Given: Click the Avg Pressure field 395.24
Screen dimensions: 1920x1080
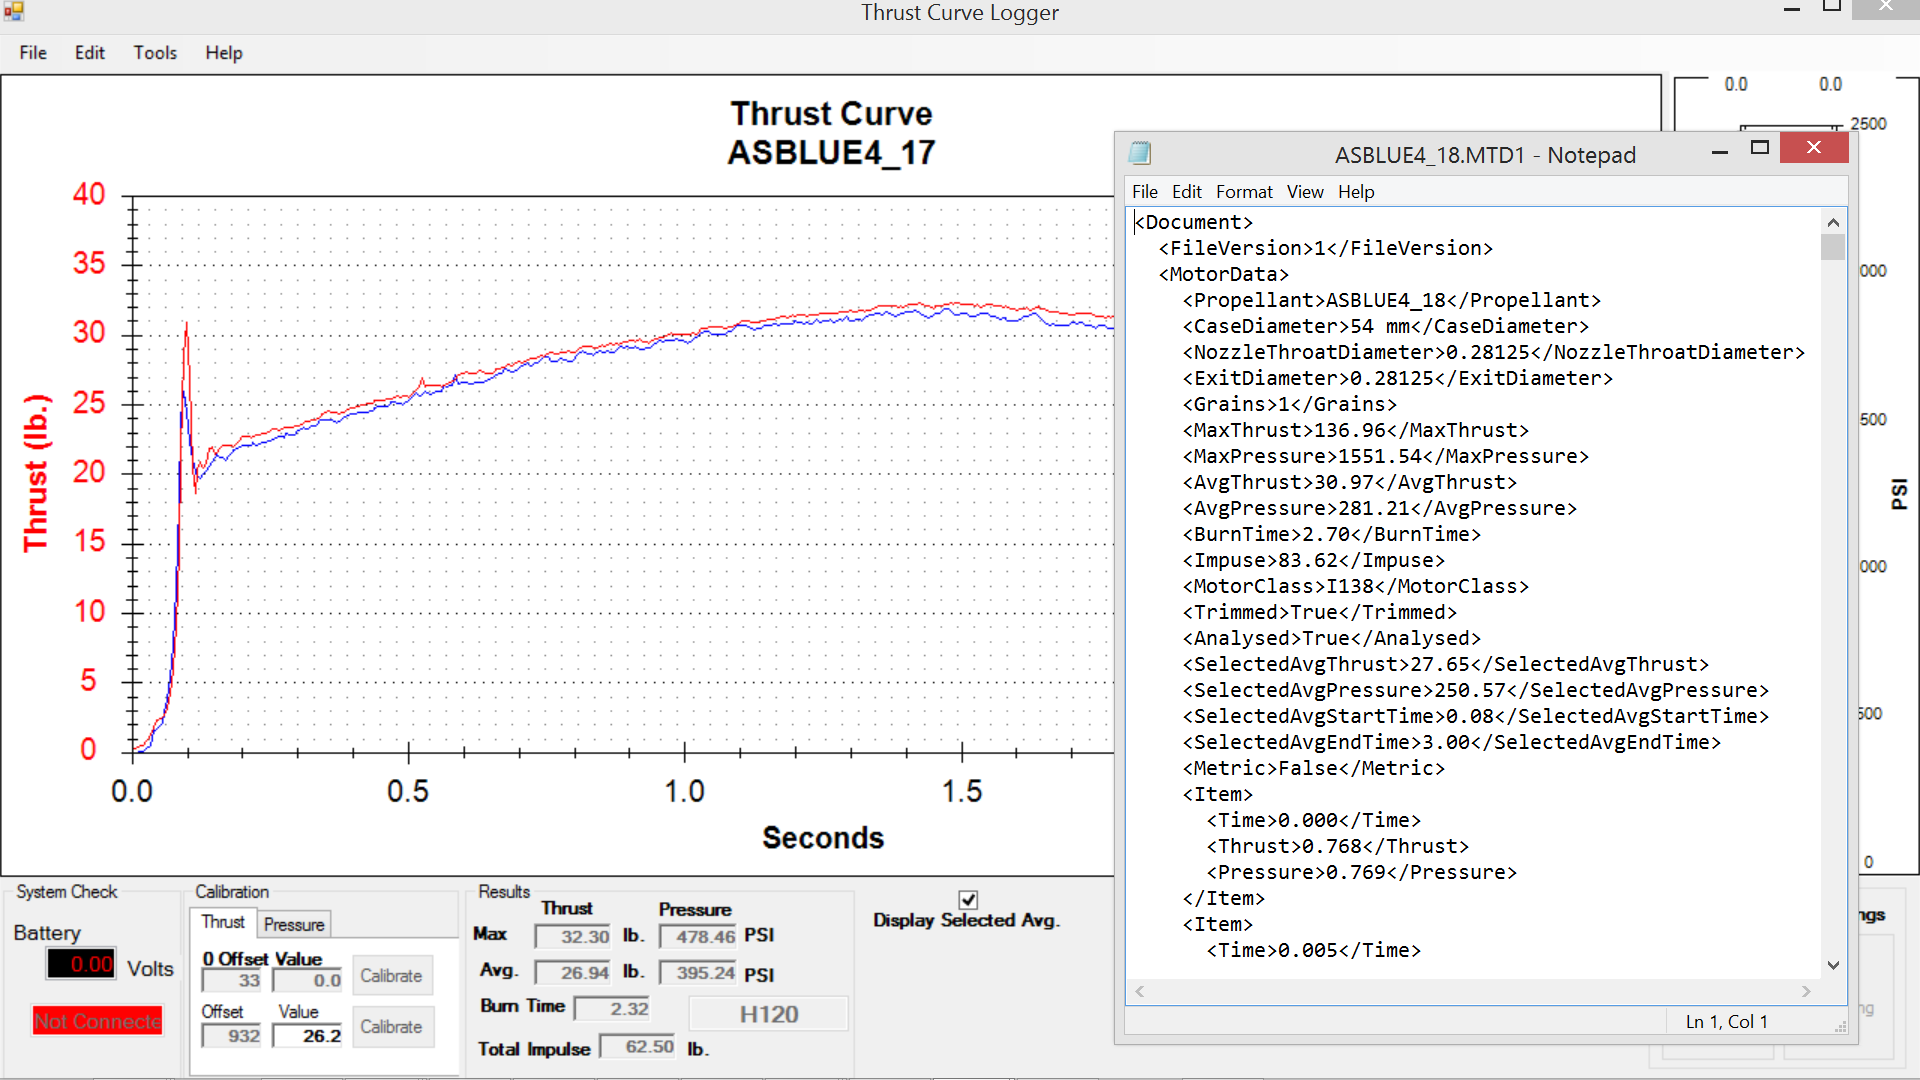Looking at the screenshot, I should pos(698,973).
